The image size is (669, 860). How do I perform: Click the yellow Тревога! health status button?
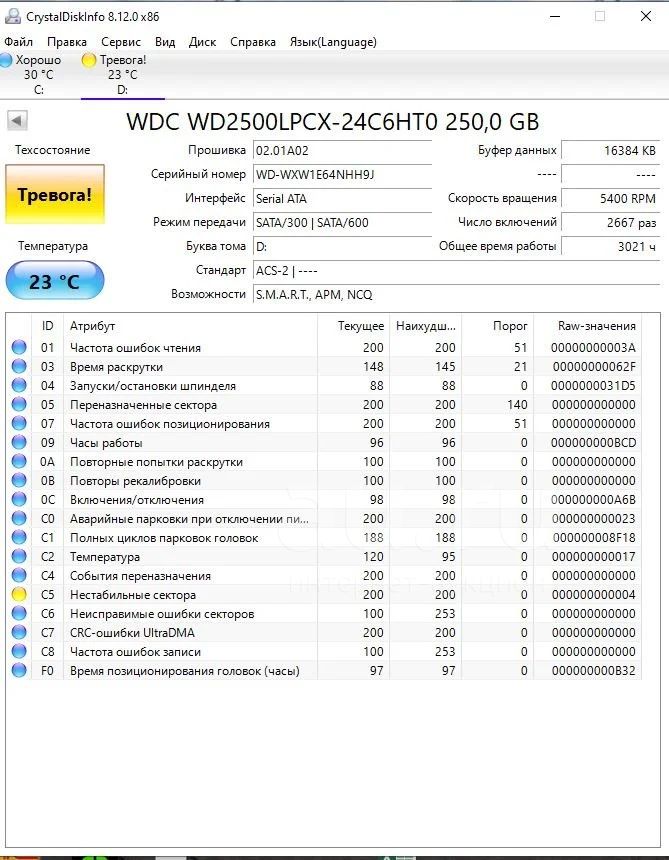54,195
